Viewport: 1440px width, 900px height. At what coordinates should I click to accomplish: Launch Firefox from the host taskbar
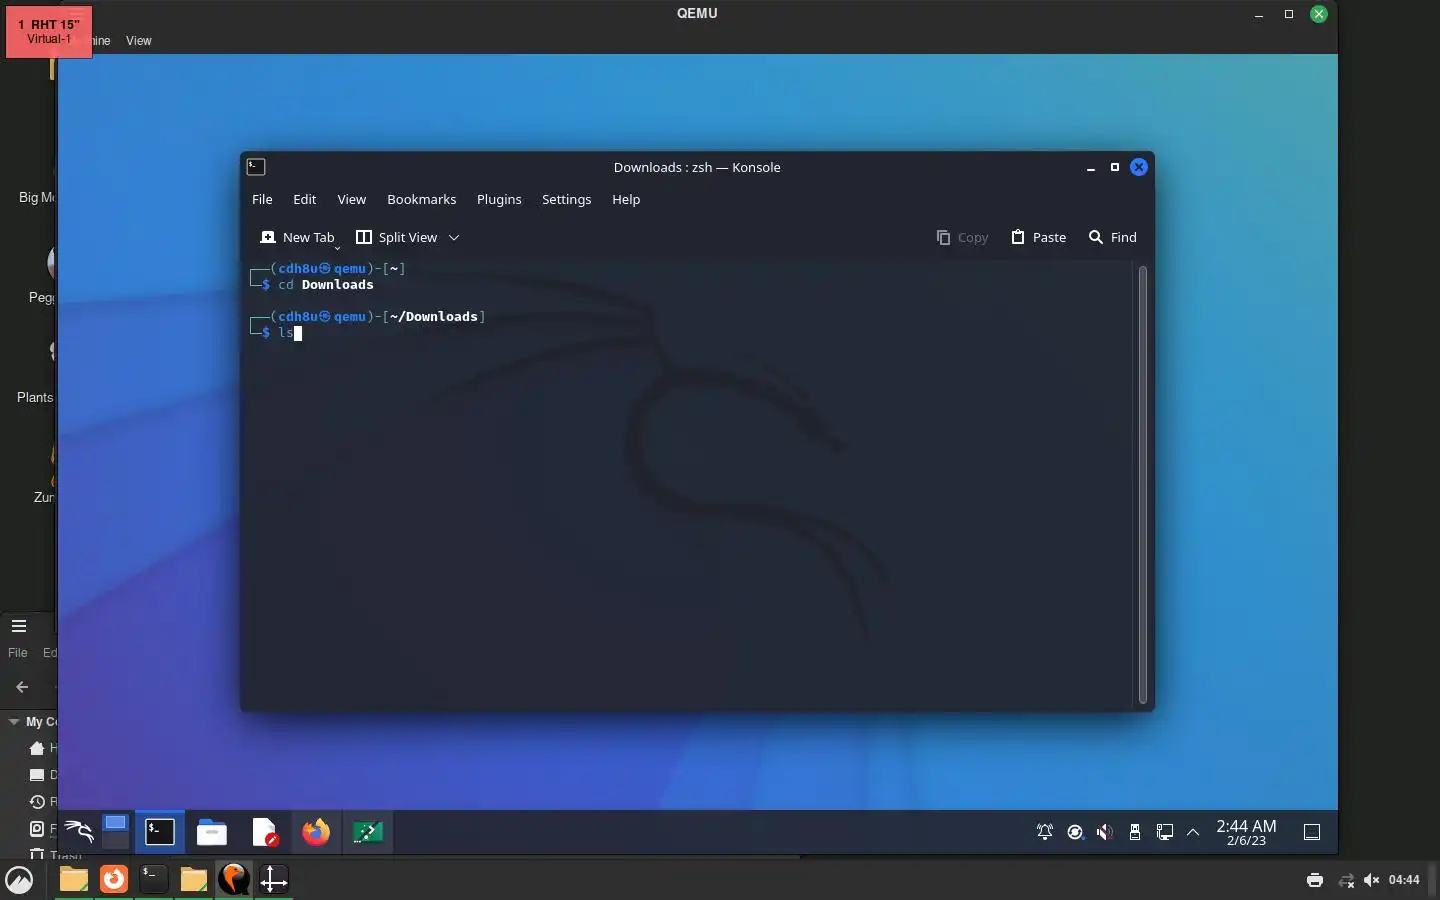point(114,879)
